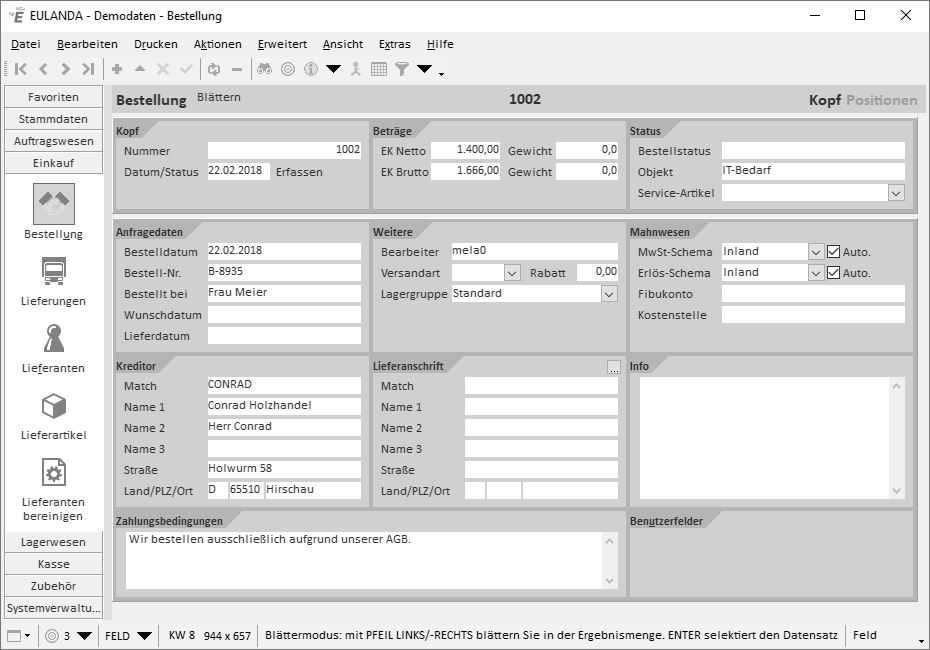Open the Drucken menu
Viewport: 930px width, 650px height.
(x=155, y=44)
